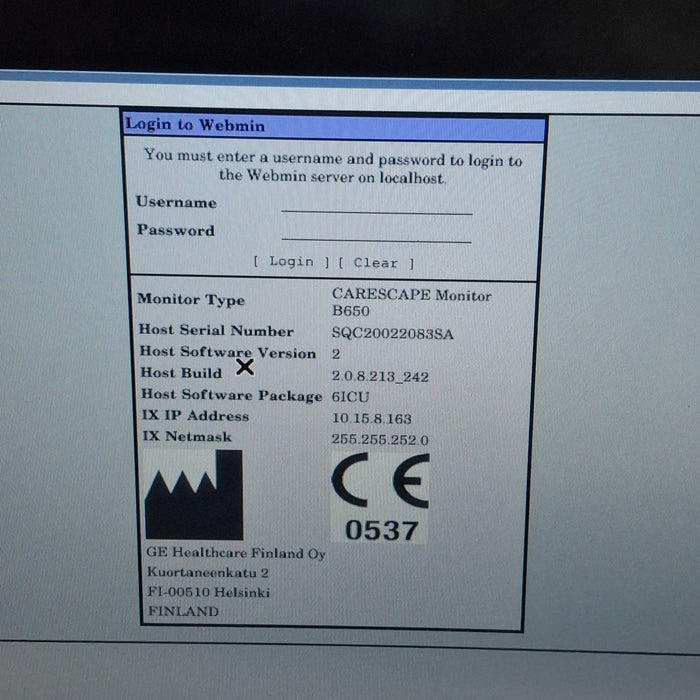Click the Webmin login instruction message
Image resolution: width=700 pixels, height=700 pixels.
tap(333, 166)
